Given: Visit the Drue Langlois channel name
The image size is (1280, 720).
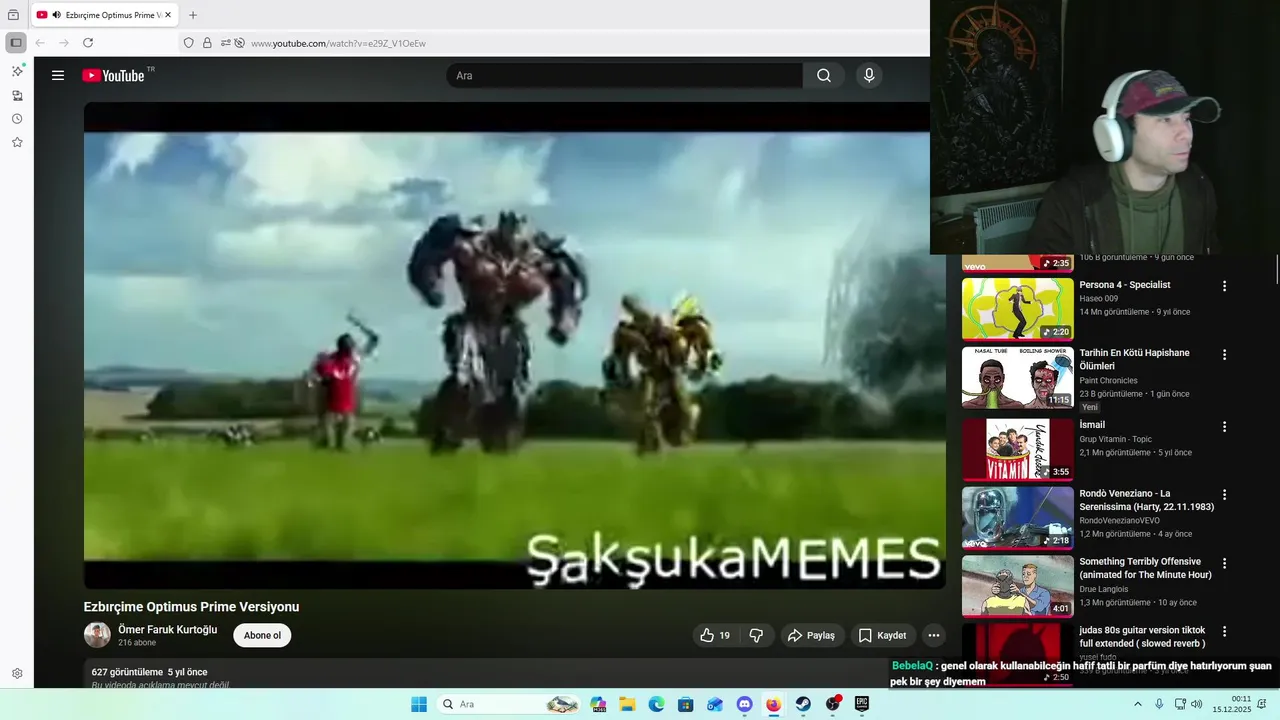Looking at the screenshot, I should [1104, 589].
